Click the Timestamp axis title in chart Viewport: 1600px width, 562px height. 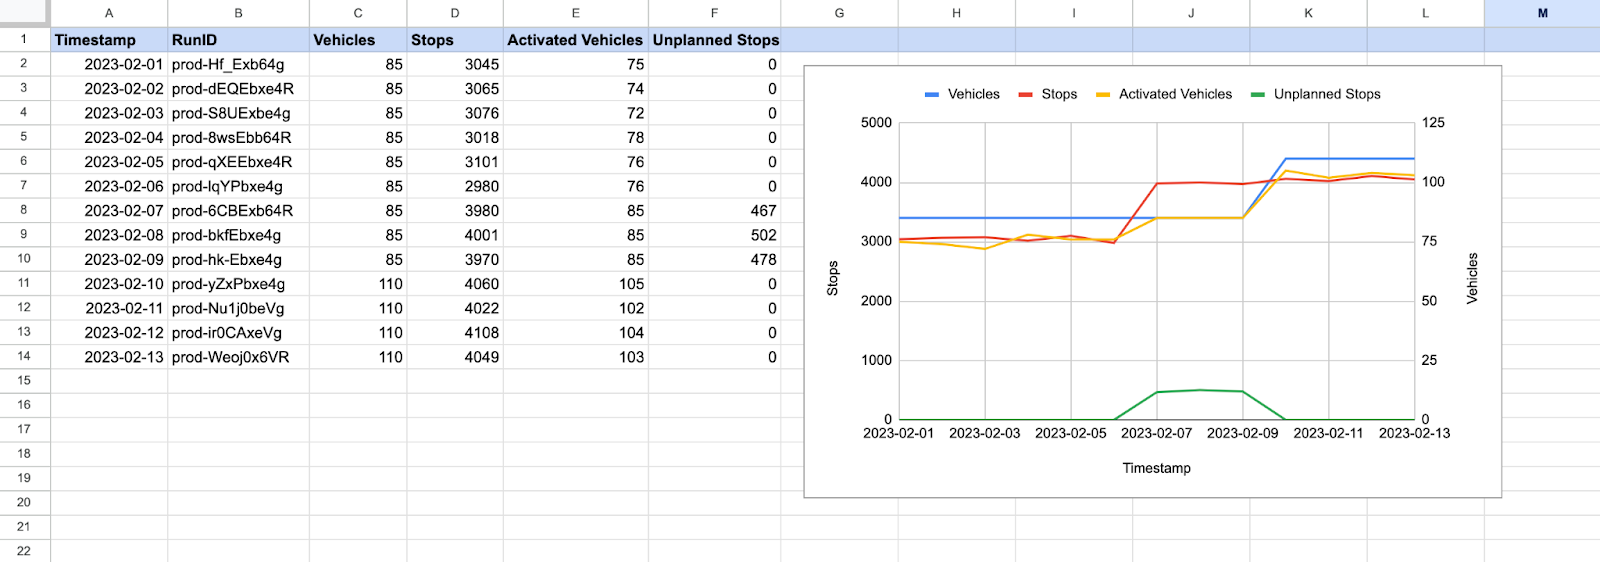1156,468
